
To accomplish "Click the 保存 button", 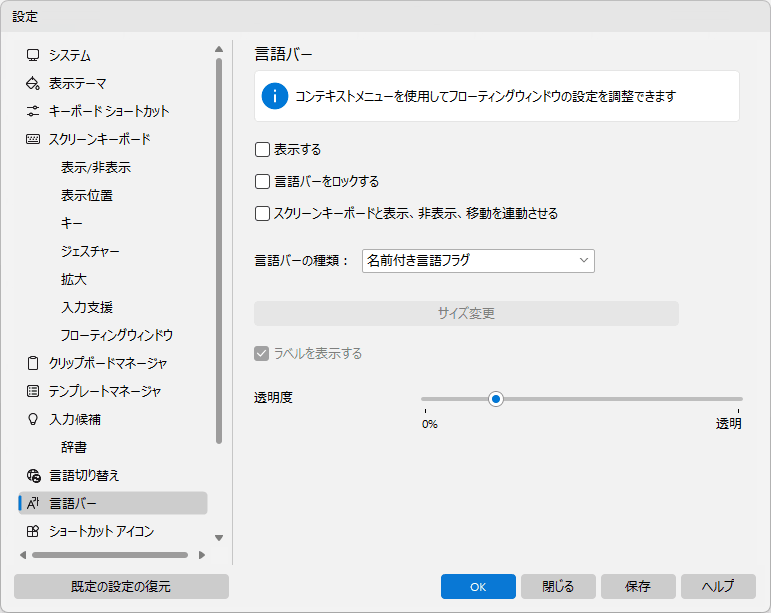I will click(638, 586).
